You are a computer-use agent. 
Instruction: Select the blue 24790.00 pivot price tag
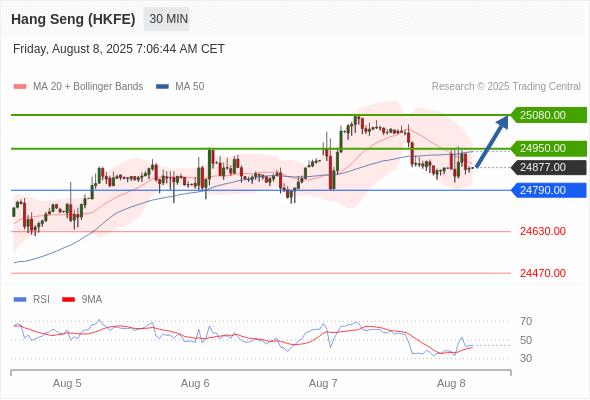tap(549, 190)
